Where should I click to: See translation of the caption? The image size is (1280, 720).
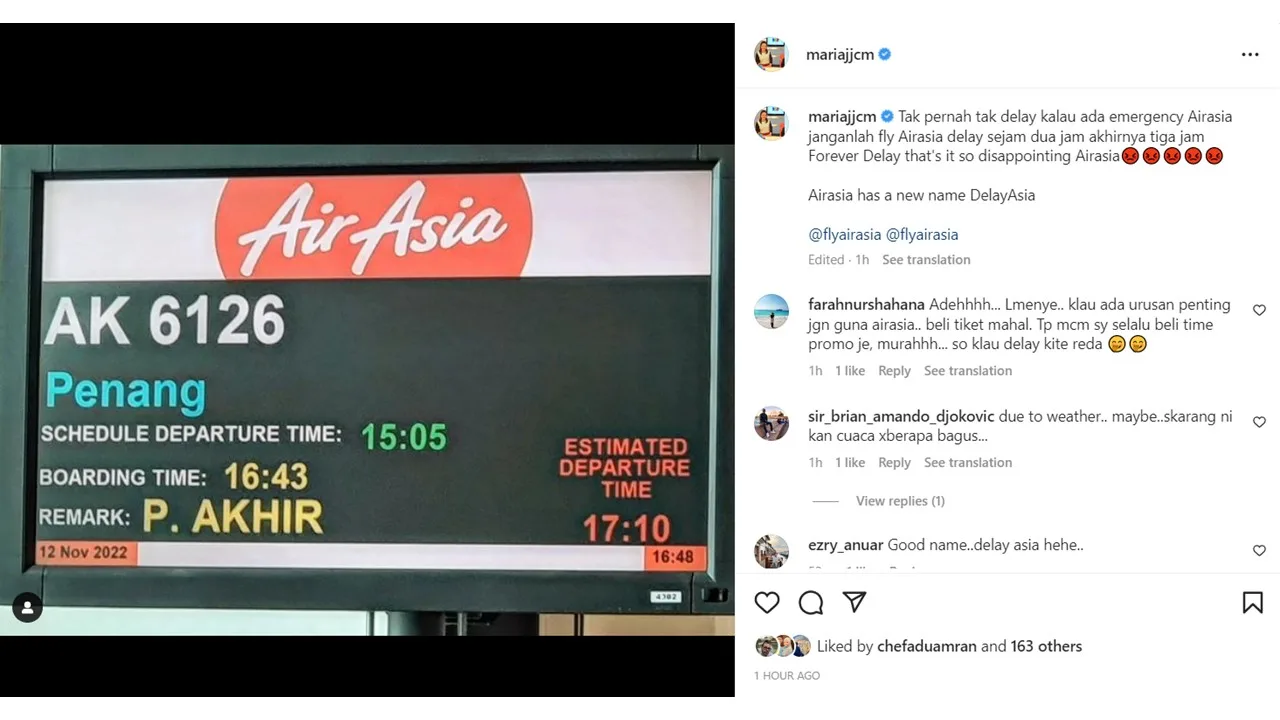coord(926,260)
